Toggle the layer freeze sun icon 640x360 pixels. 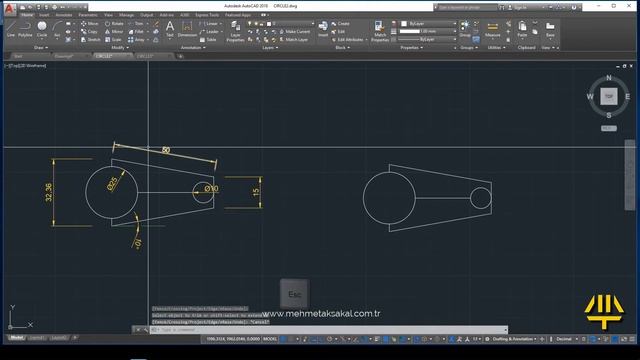(x=256, y=24)
